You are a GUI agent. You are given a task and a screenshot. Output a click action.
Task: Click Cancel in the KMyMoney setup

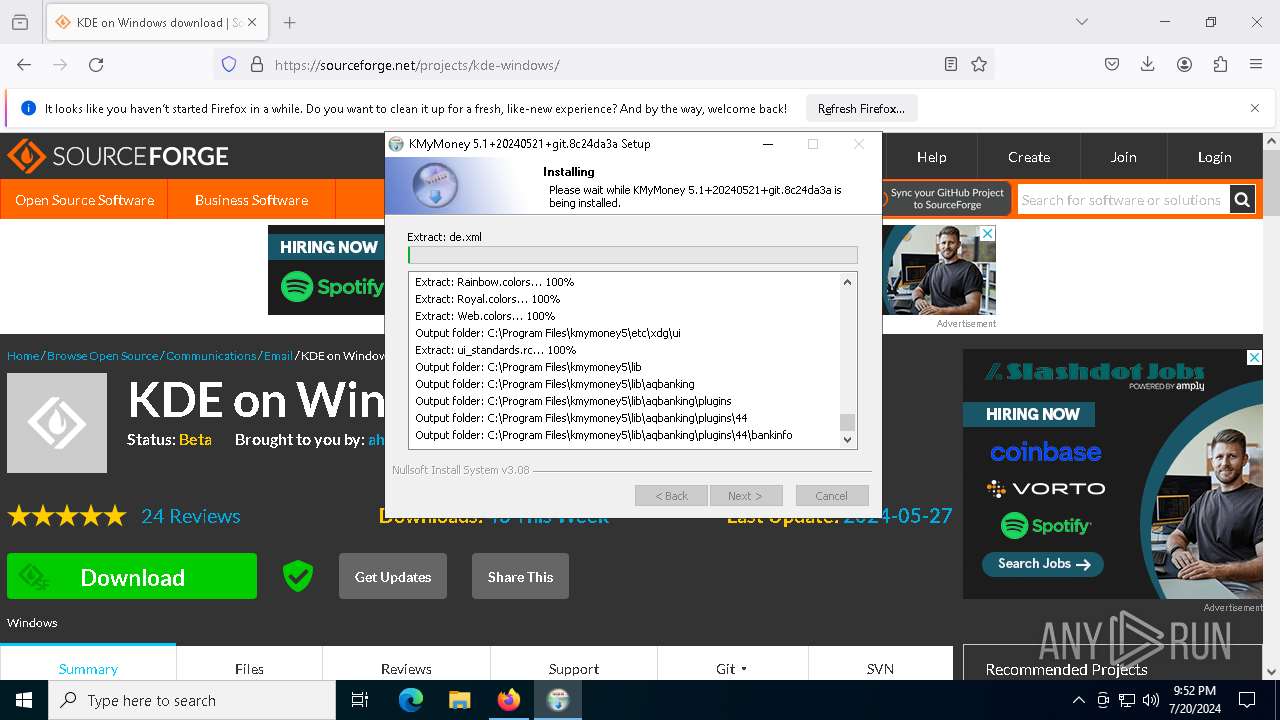point(831,496)
